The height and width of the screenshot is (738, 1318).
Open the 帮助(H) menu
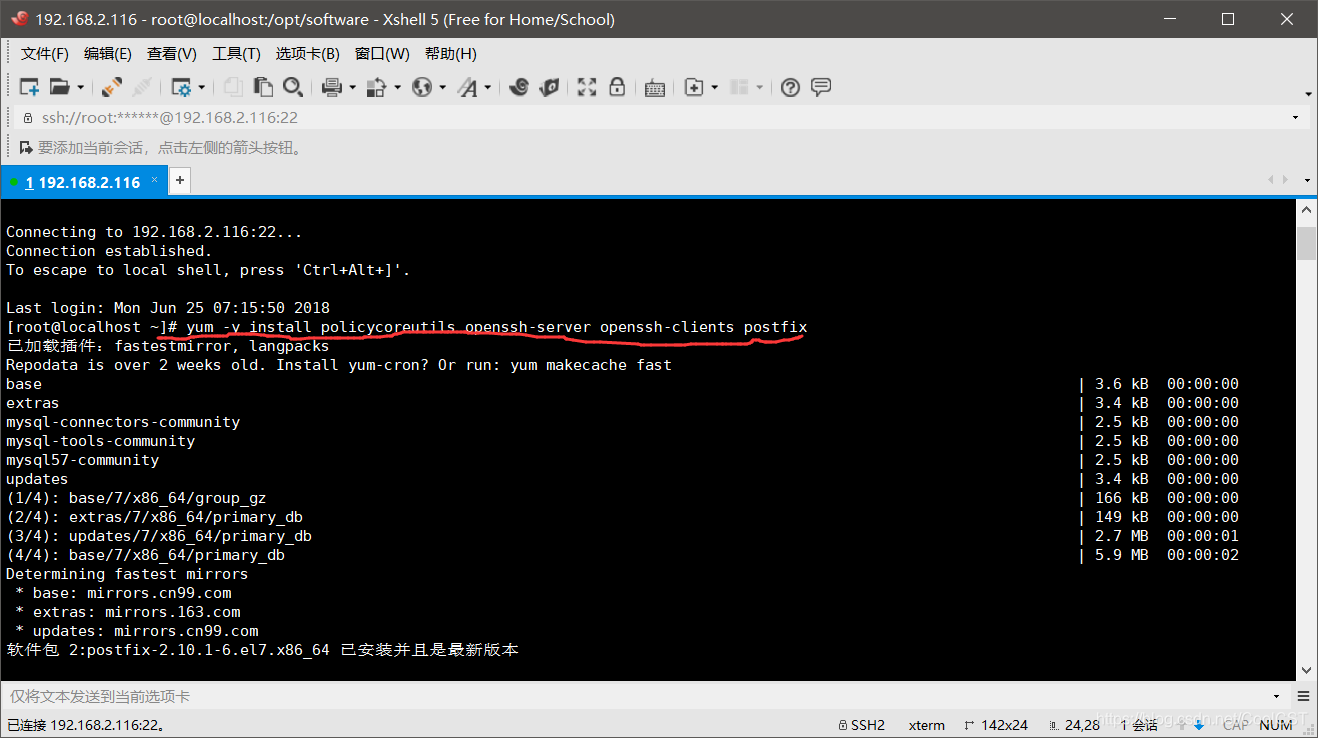(451, 54)
